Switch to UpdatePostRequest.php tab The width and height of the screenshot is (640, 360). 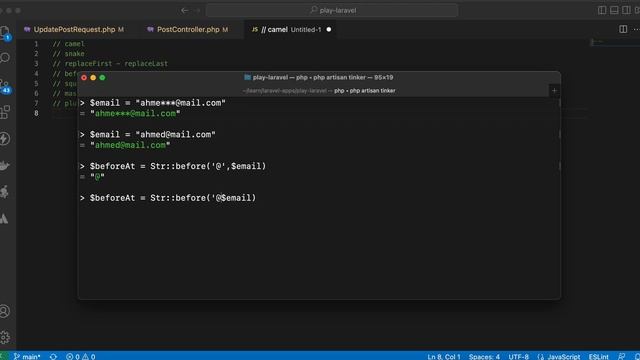[74, 29]
